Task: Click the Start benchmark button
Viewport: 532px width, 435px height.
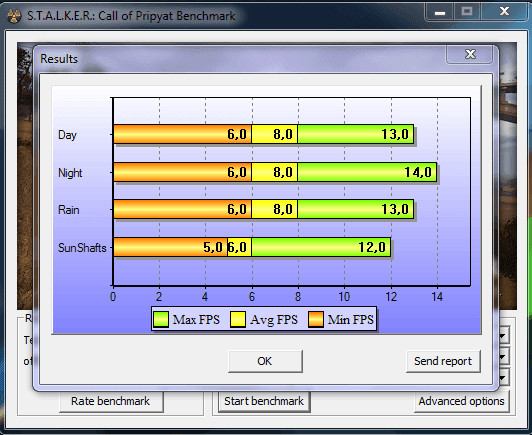Action: 264,401
